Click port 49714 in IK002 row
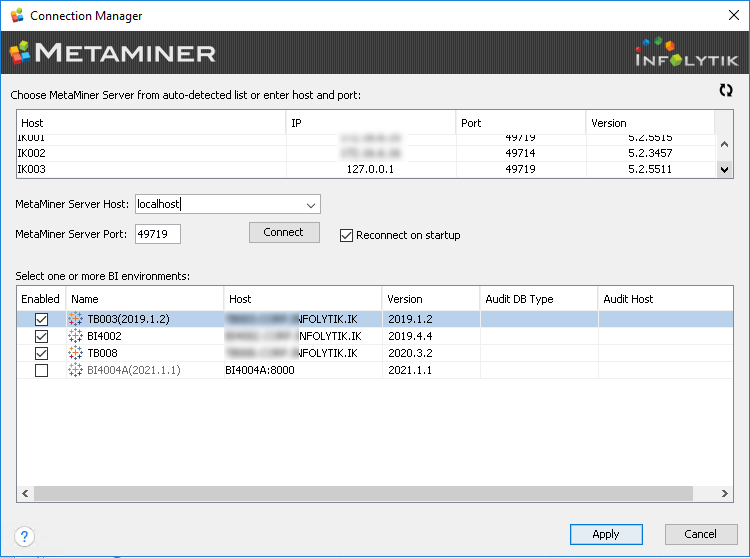This screenshot has height=558, width=750. click(520, 153)
